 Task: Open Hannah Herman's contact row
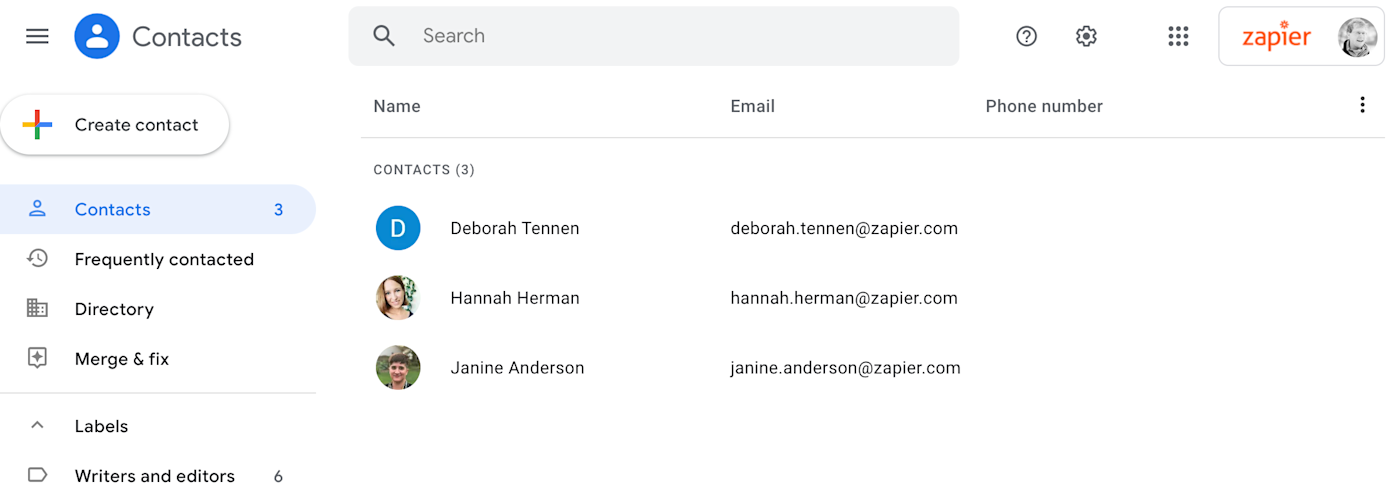[x=514, y=298]
